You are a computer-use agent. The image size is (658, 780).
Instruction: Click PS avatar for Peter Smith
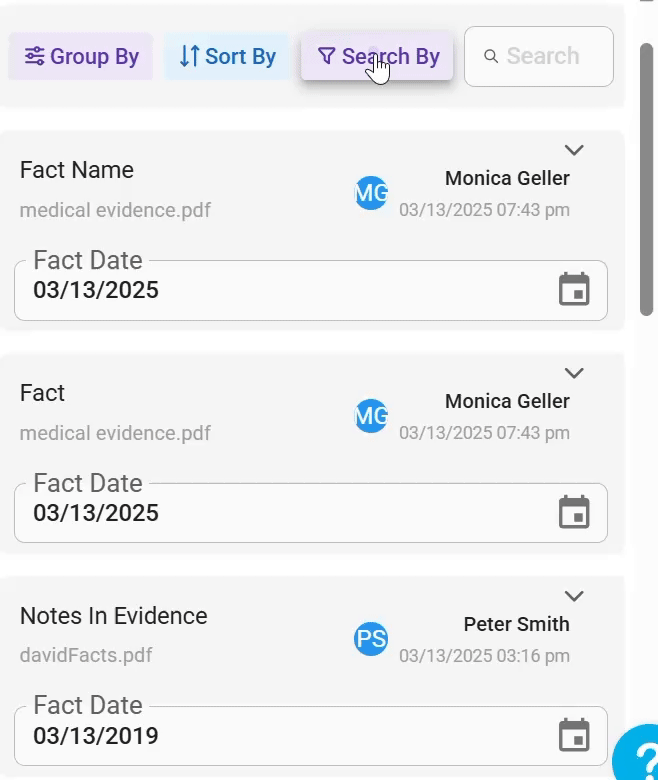(x=371, y=639)
